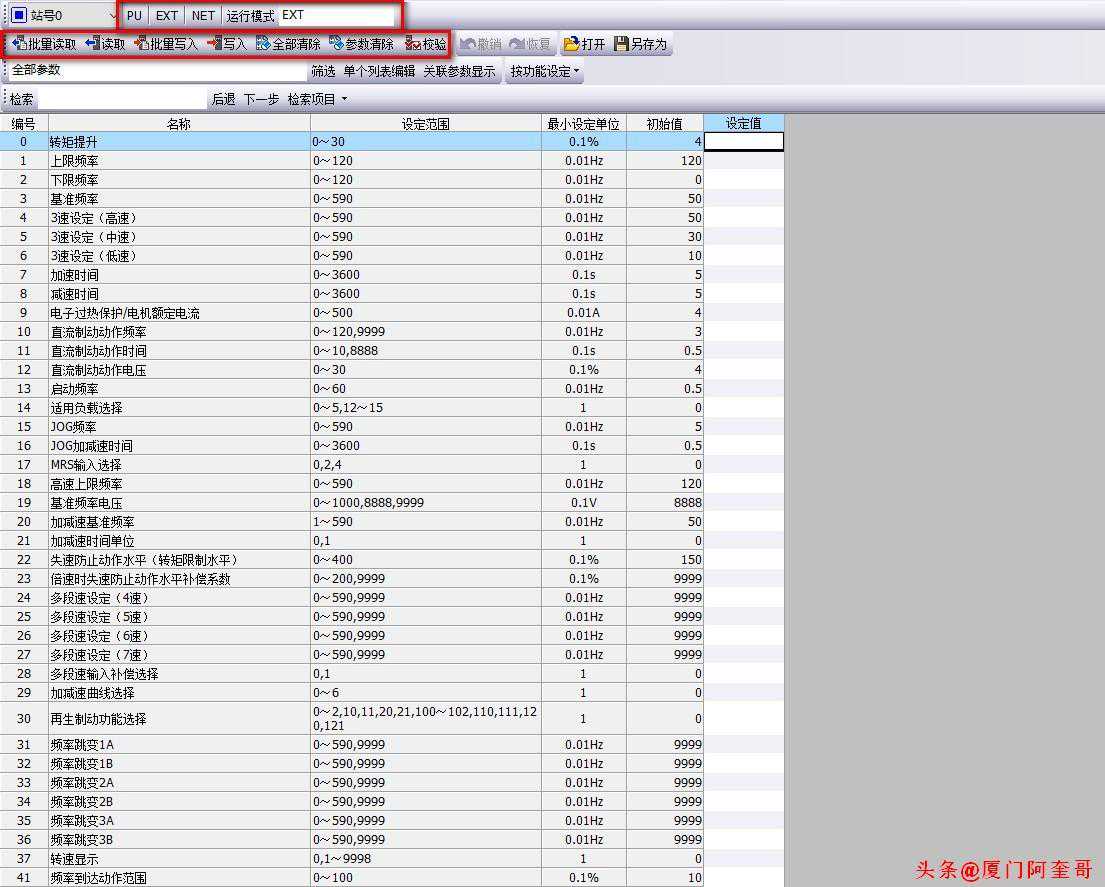Switch to PU operation mode
1105x887 pixels.
click(x=134, y=16)
